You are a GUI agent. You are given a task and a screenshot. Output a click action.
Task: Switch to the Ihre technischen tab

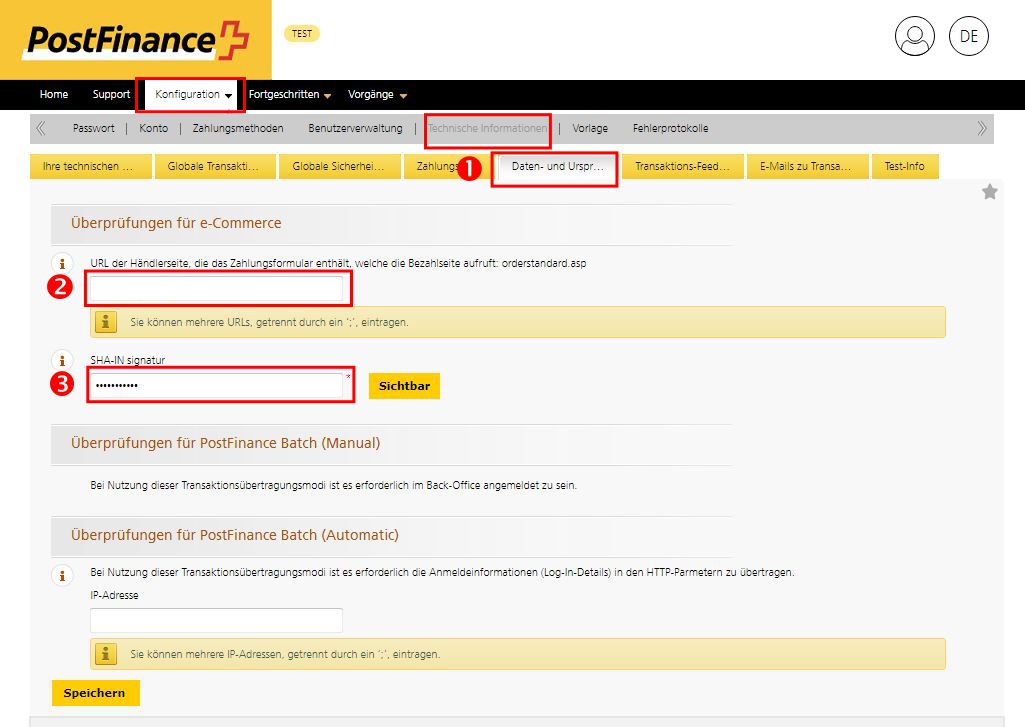click(91, 166)
